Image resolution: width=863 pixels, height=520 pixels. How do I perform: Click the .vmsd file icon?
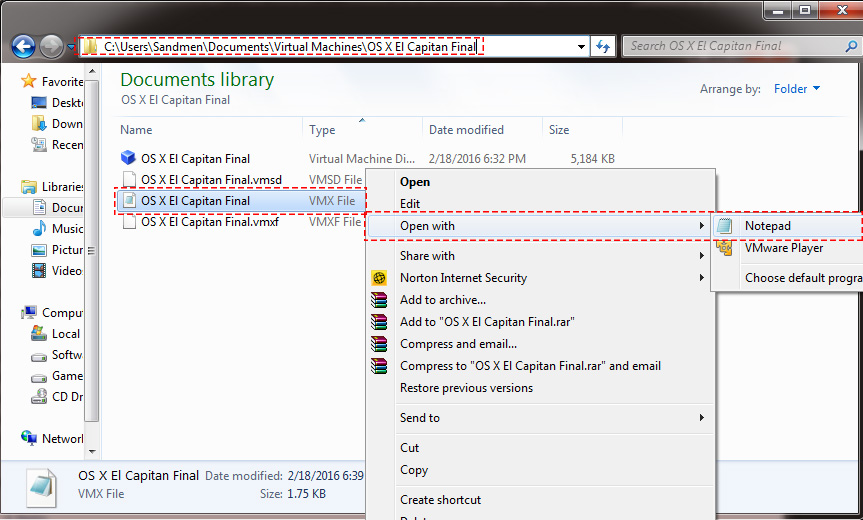129,179
